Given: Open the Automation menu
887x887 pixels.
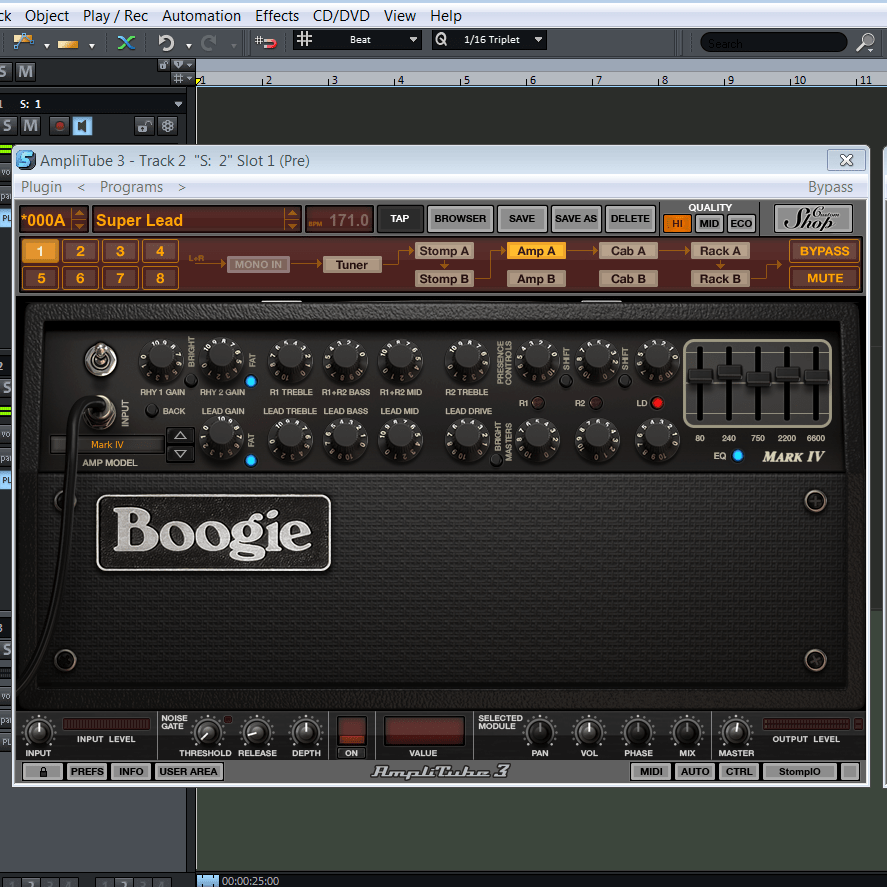Looking at the screenshot, I should click(x=201, y=15).
